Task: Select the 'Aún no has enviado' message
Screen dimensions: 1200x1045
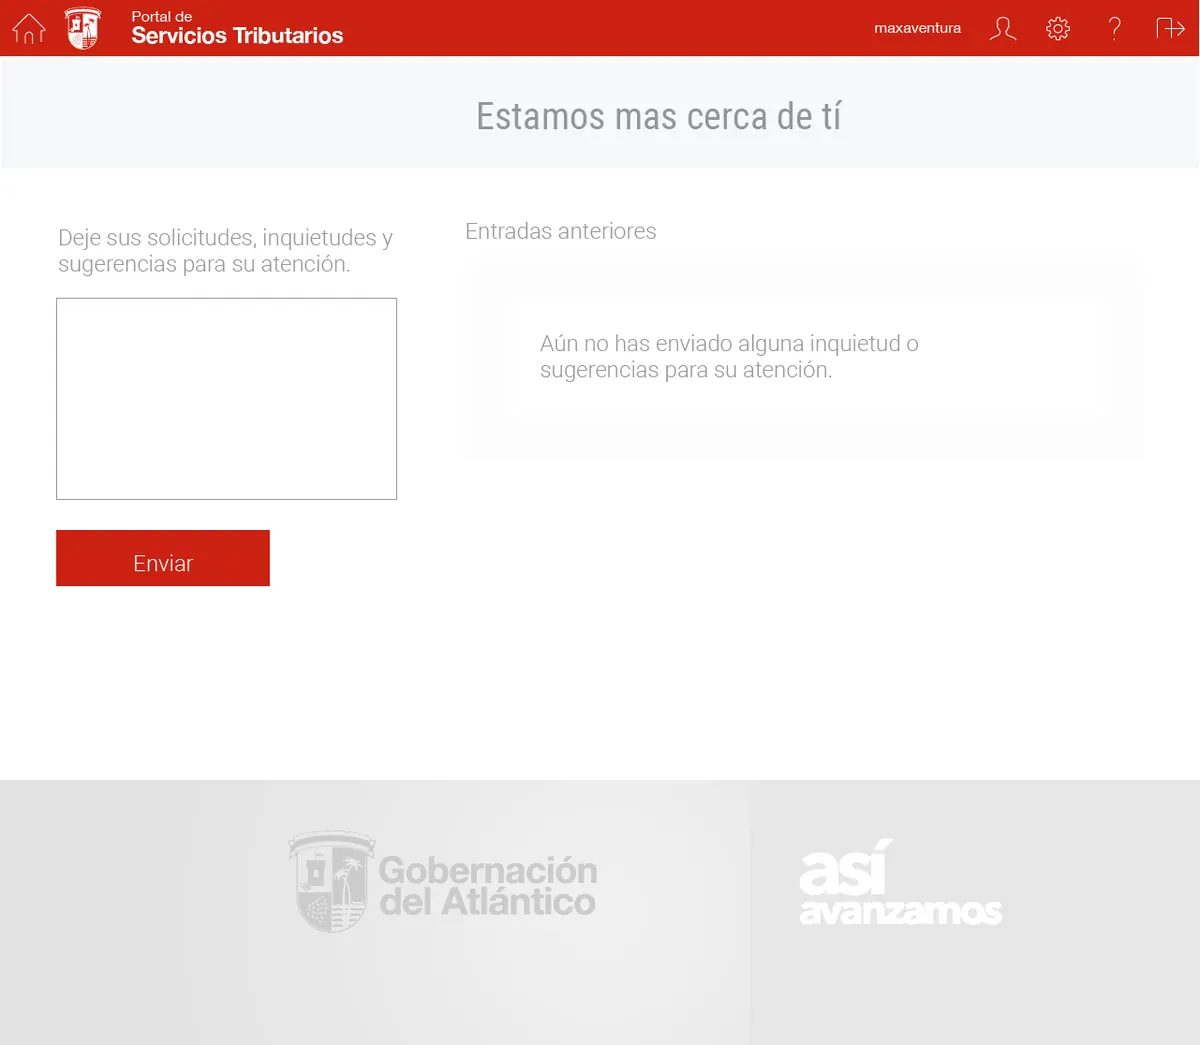Action: coord(729,356)
